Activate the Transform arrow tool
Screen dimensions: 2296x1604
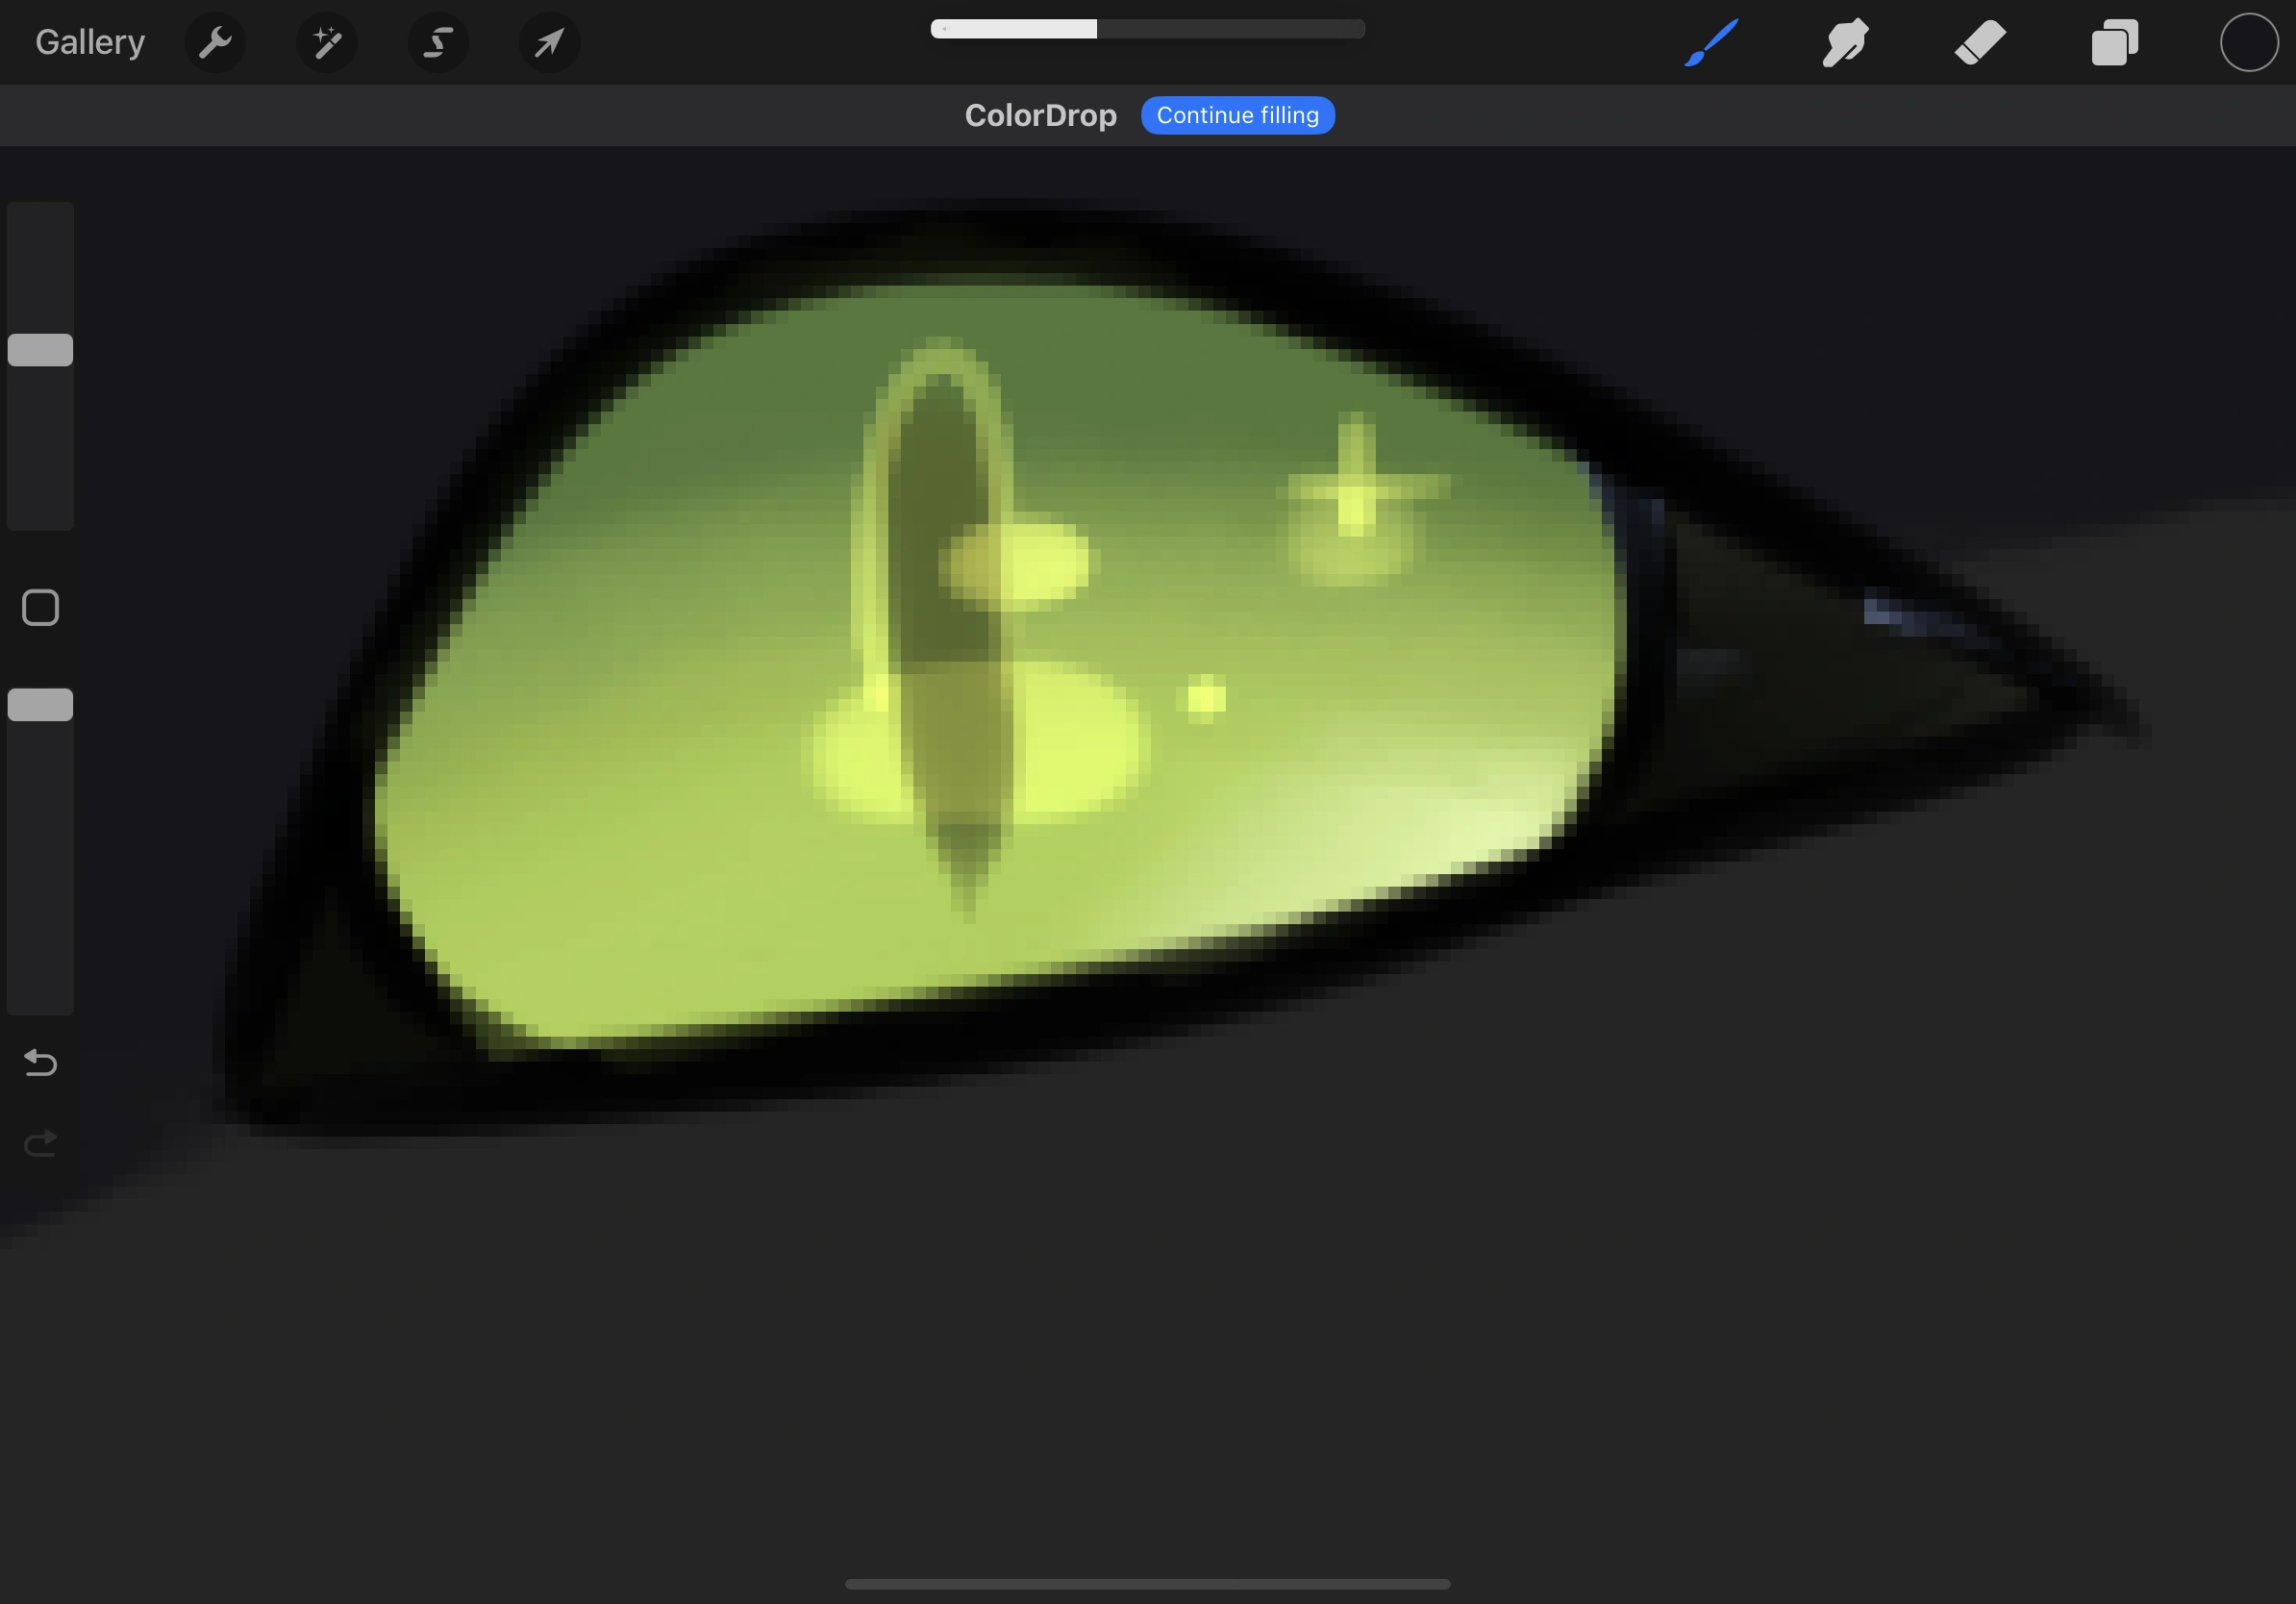point(549,43)
